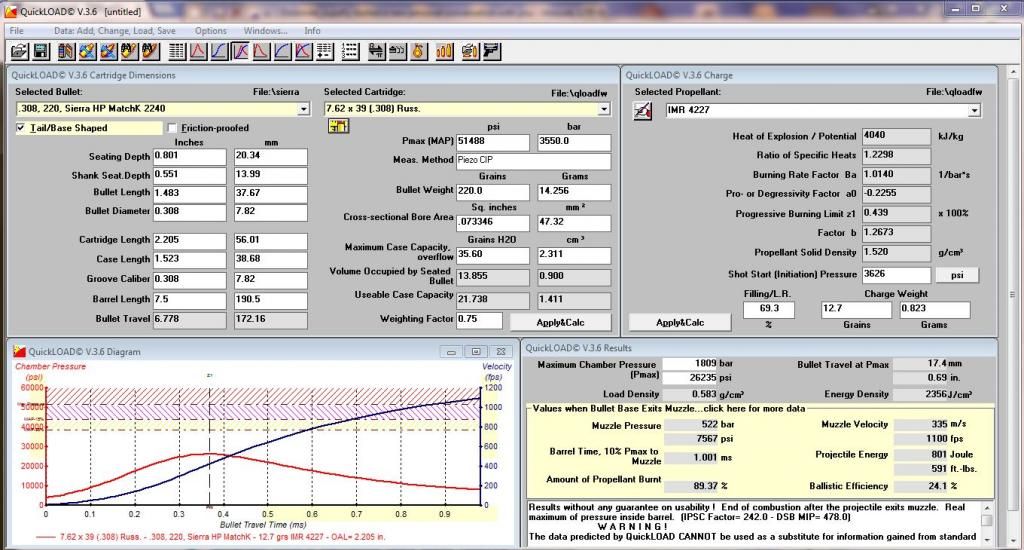Open the File menu
This screenshot has width=1024, height=550.
[x=16, y=31]
